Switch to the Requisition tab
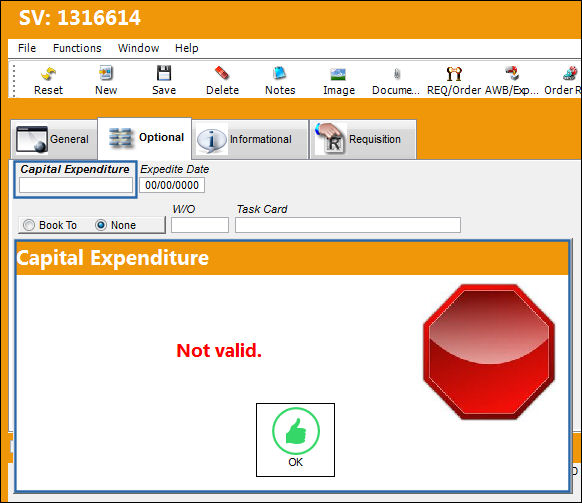 (363, 139)
